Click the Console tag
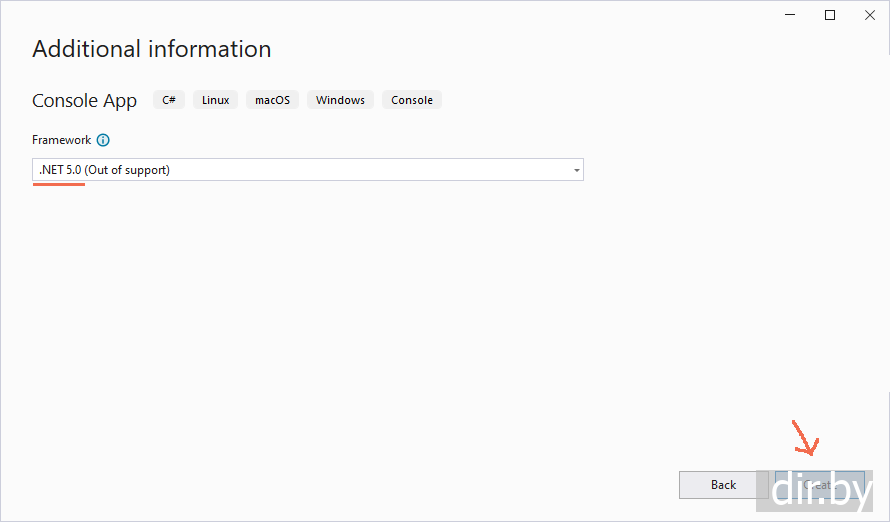 pyautogui.click(x=412, y=100)
